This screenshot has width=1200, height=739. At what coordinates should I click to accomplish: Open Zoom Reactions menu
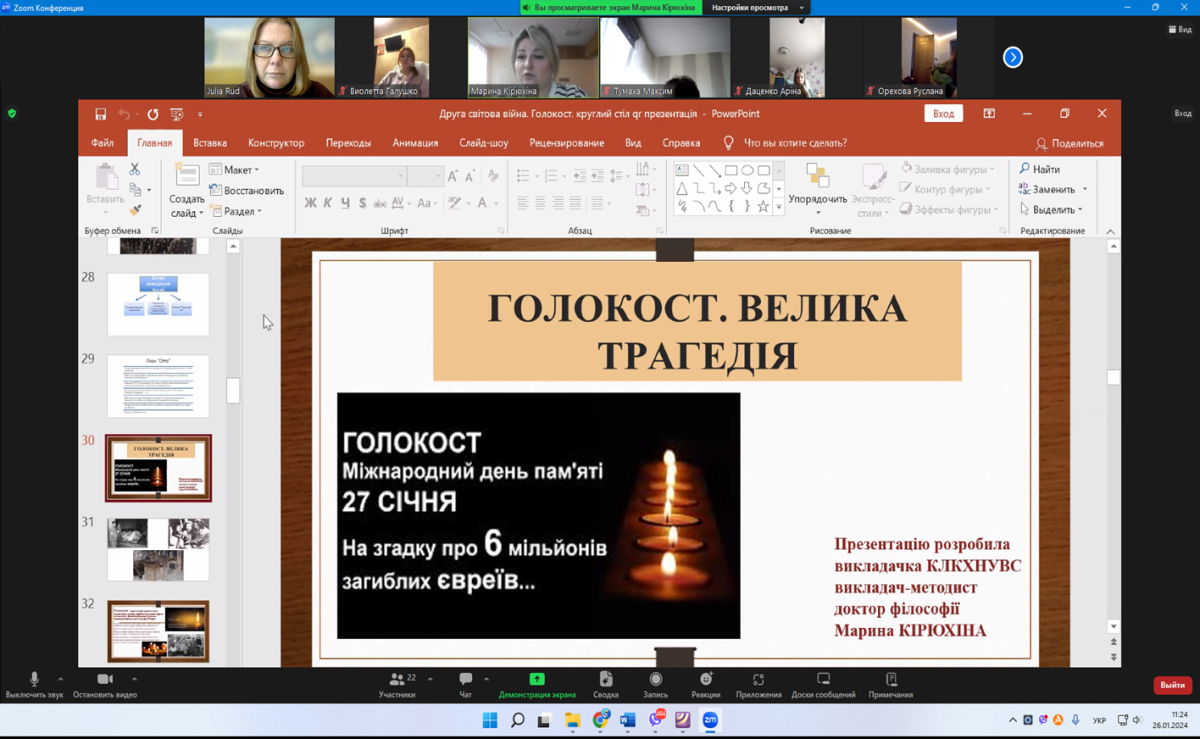705,681
